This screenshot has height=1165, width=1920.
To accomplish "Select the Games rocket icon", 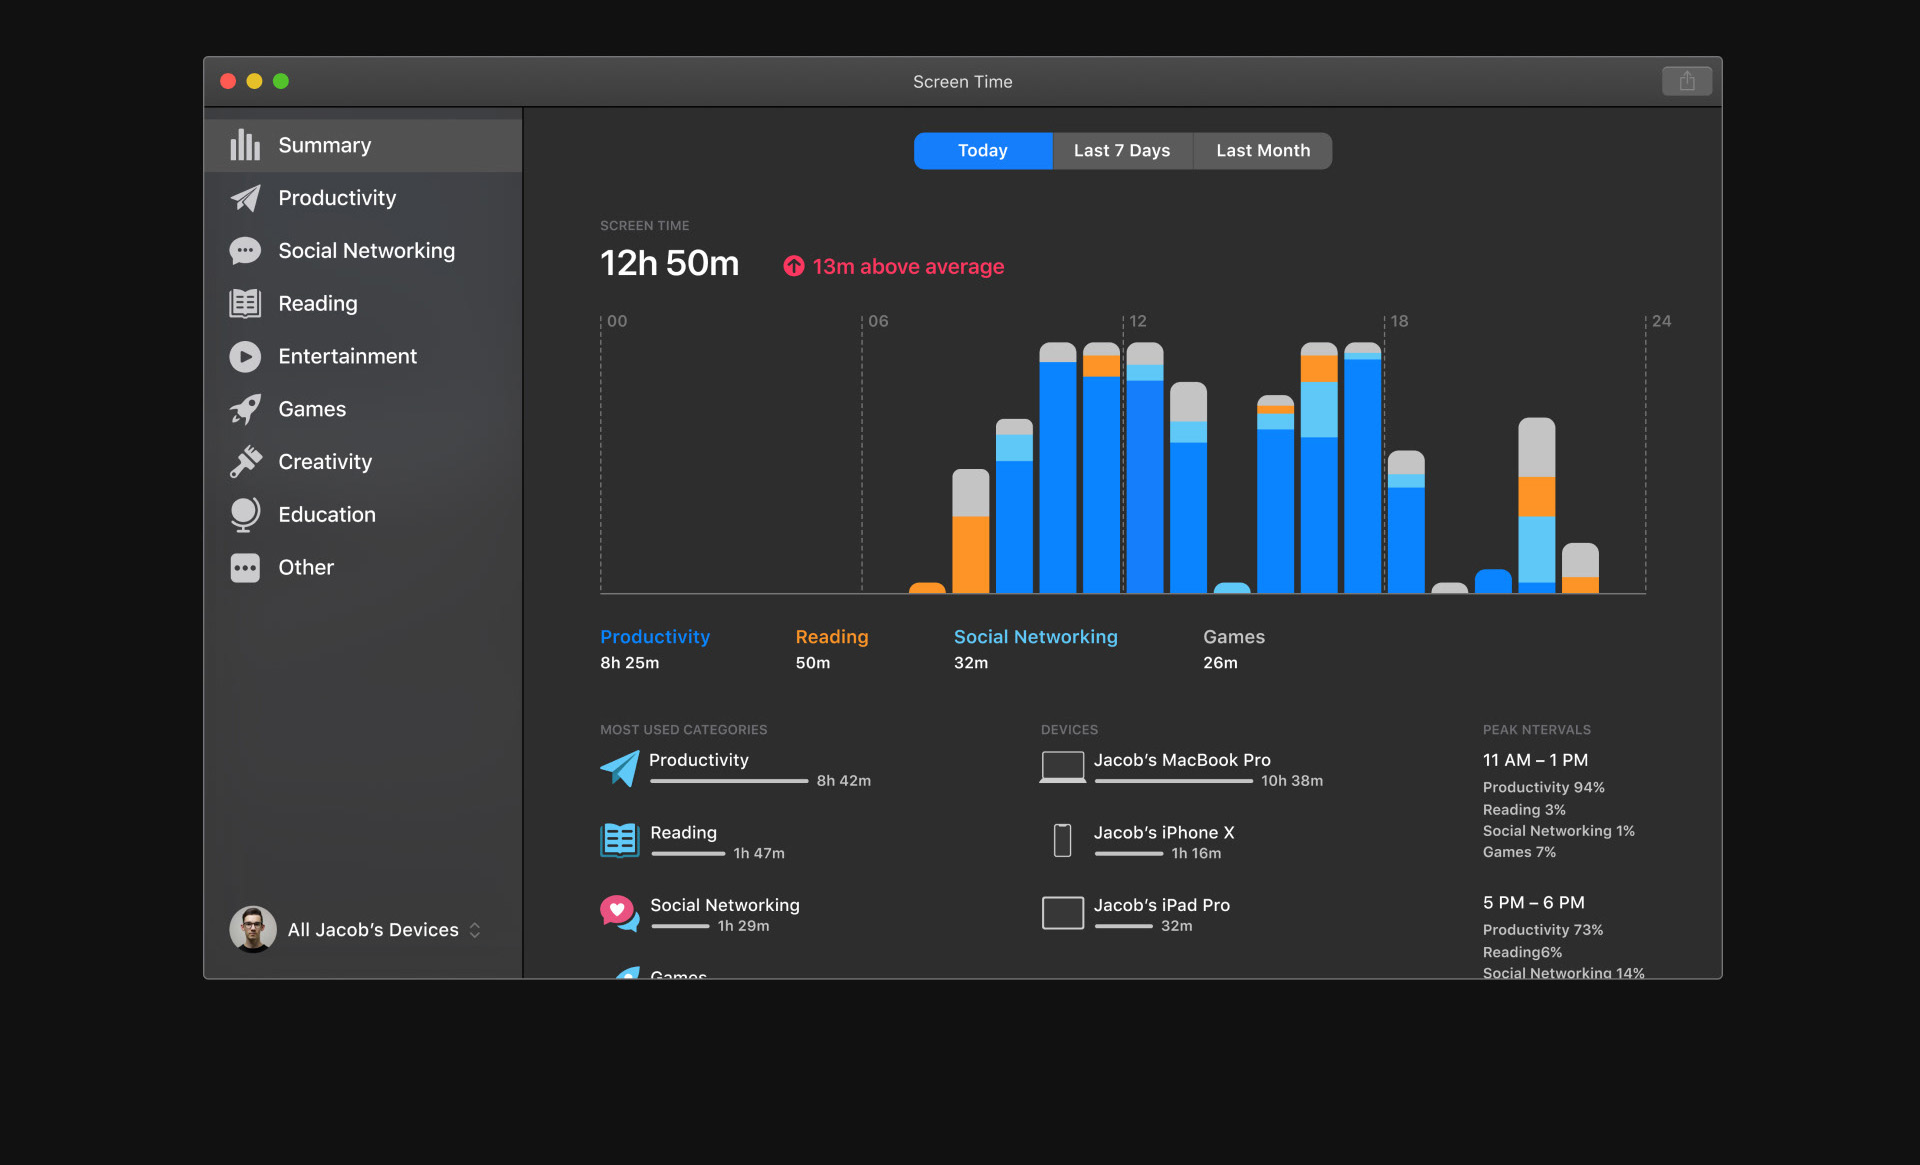I will [245, 409].
